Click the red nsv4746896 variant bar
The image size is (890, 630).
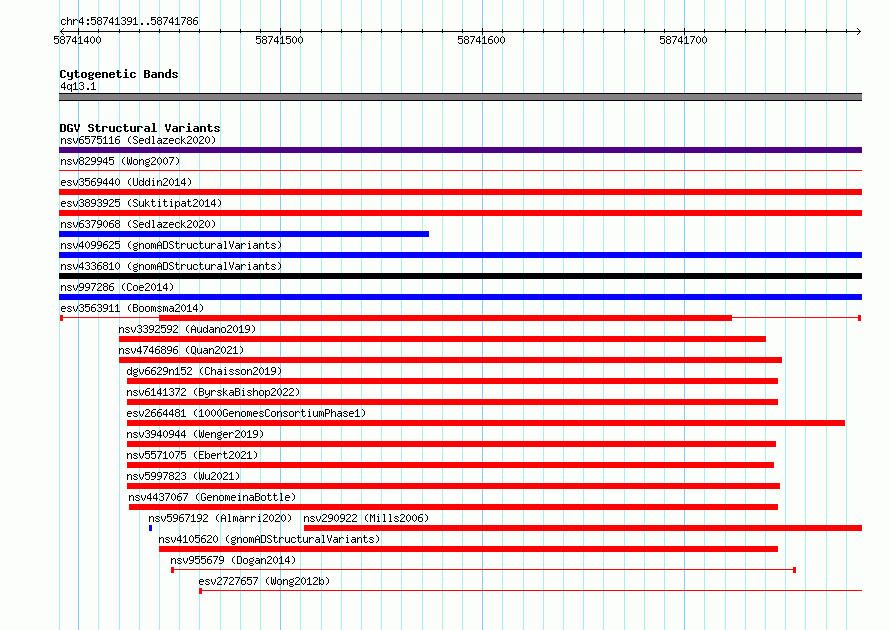[x=450, y=360]
